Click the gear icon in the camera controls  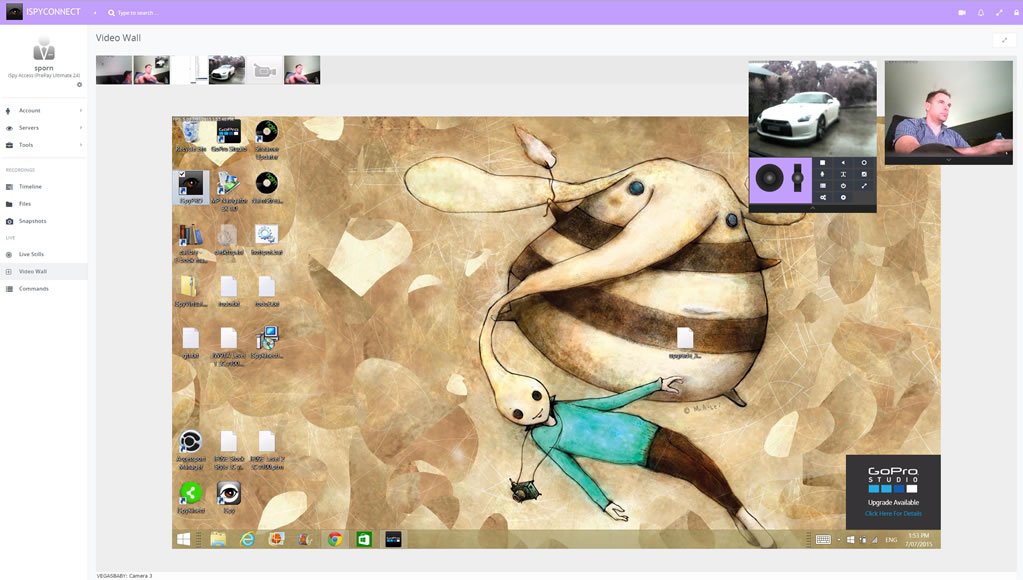point(843,197)
